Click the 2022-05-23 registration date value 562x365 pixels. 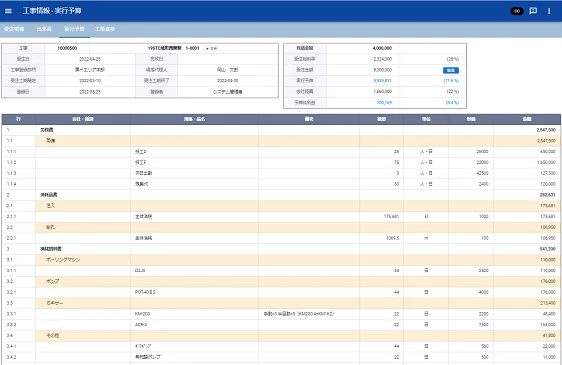(x=90, y=92)
